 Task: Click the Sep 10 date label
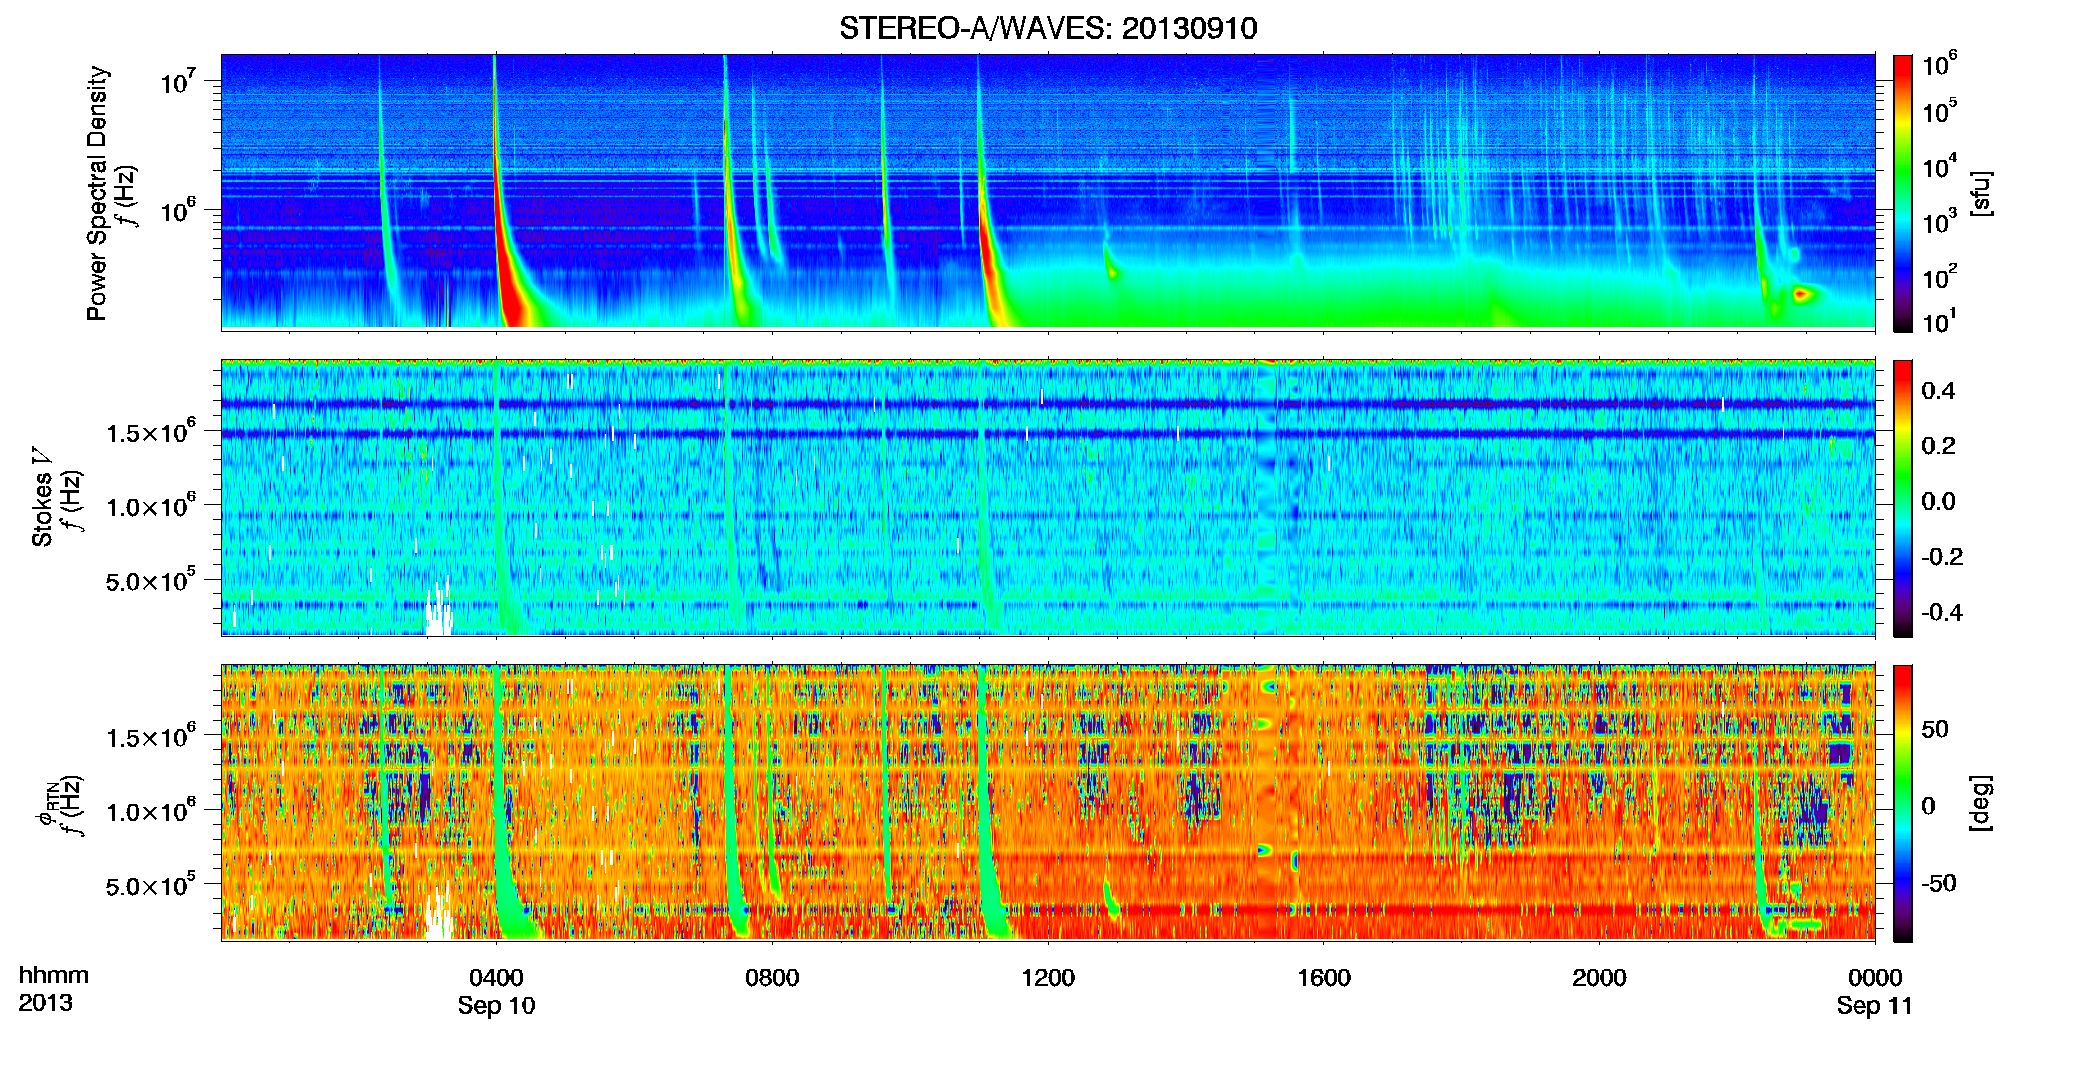[x=496, y=1006]
